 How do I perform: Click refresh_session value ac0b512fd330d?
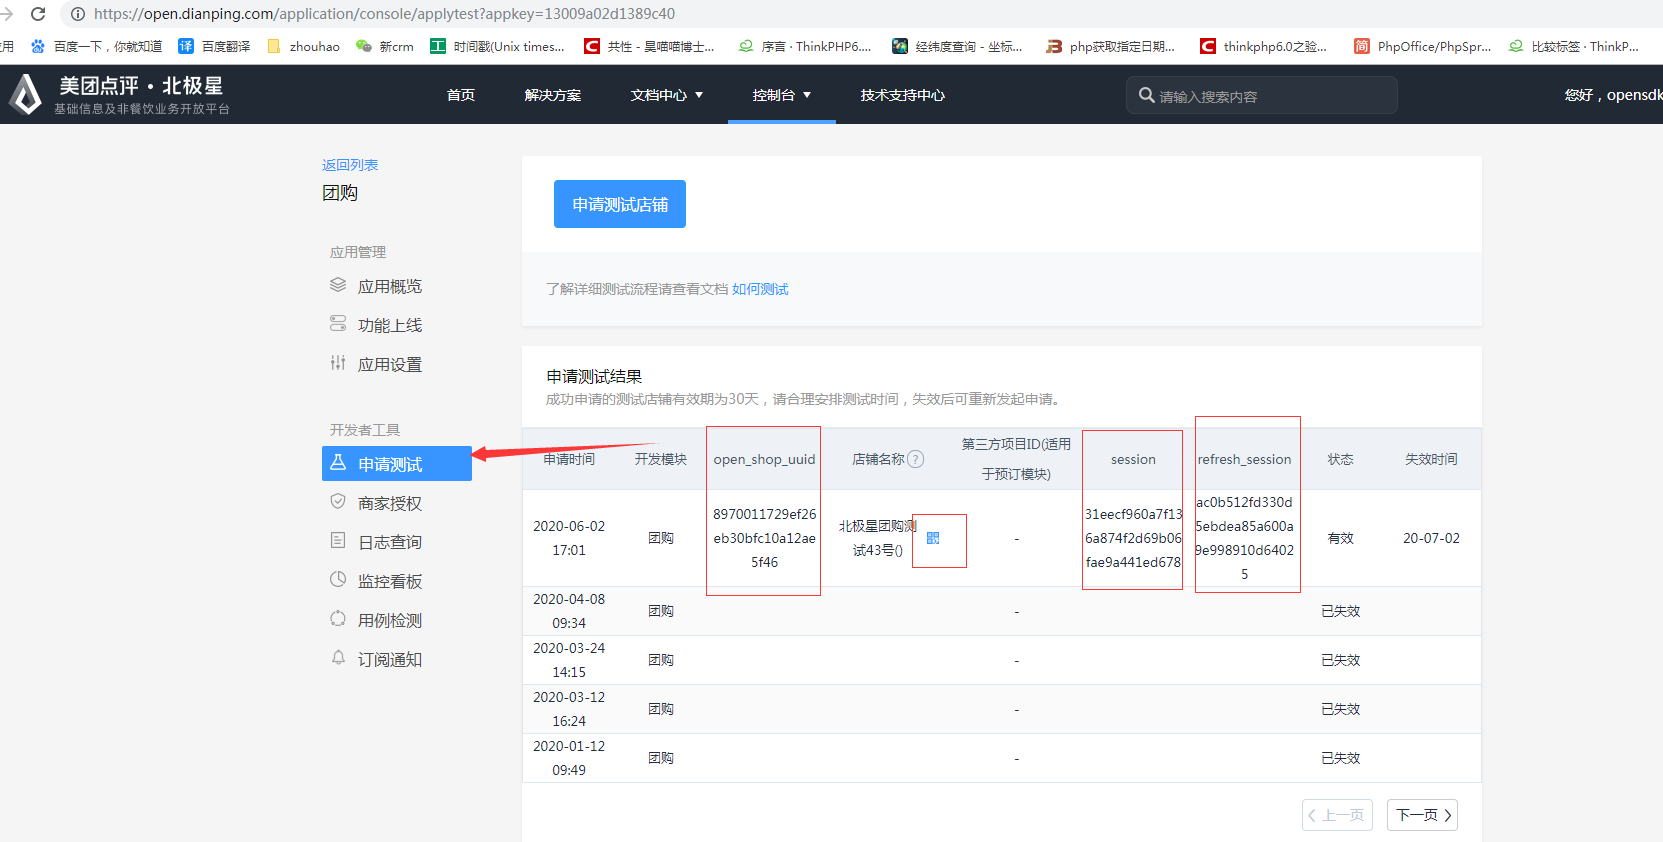tap(1245, 538)
